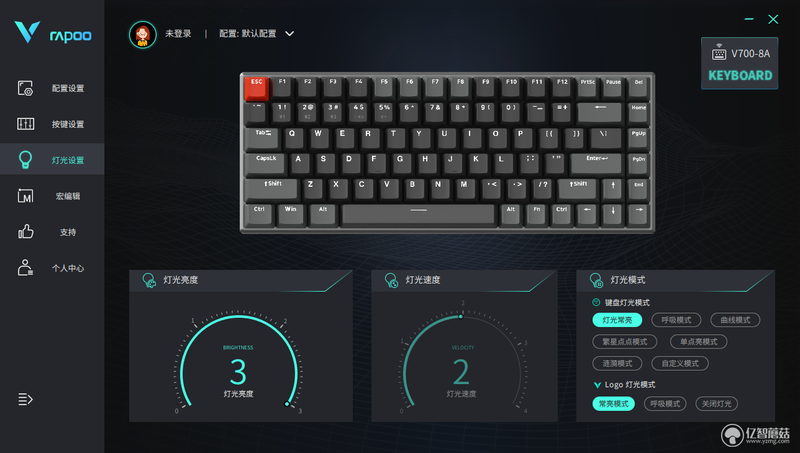The height and width of the screenshot is (453, 800).
Task: Open 配置设置 via its sidebar icon
Action: click(25, 88)
